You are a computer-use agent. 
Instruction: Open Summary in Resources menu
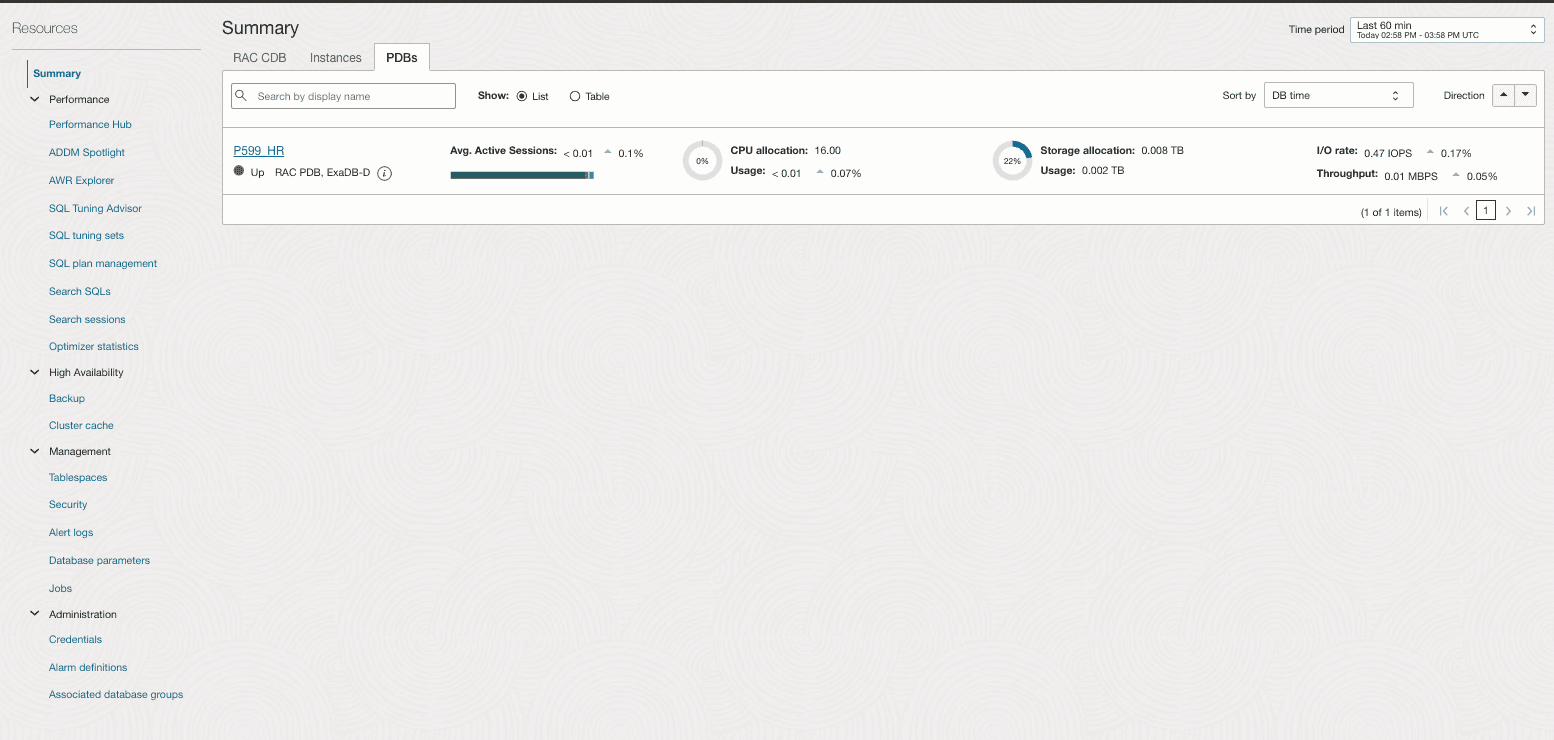pyautogui.click(x=57, y=73)
